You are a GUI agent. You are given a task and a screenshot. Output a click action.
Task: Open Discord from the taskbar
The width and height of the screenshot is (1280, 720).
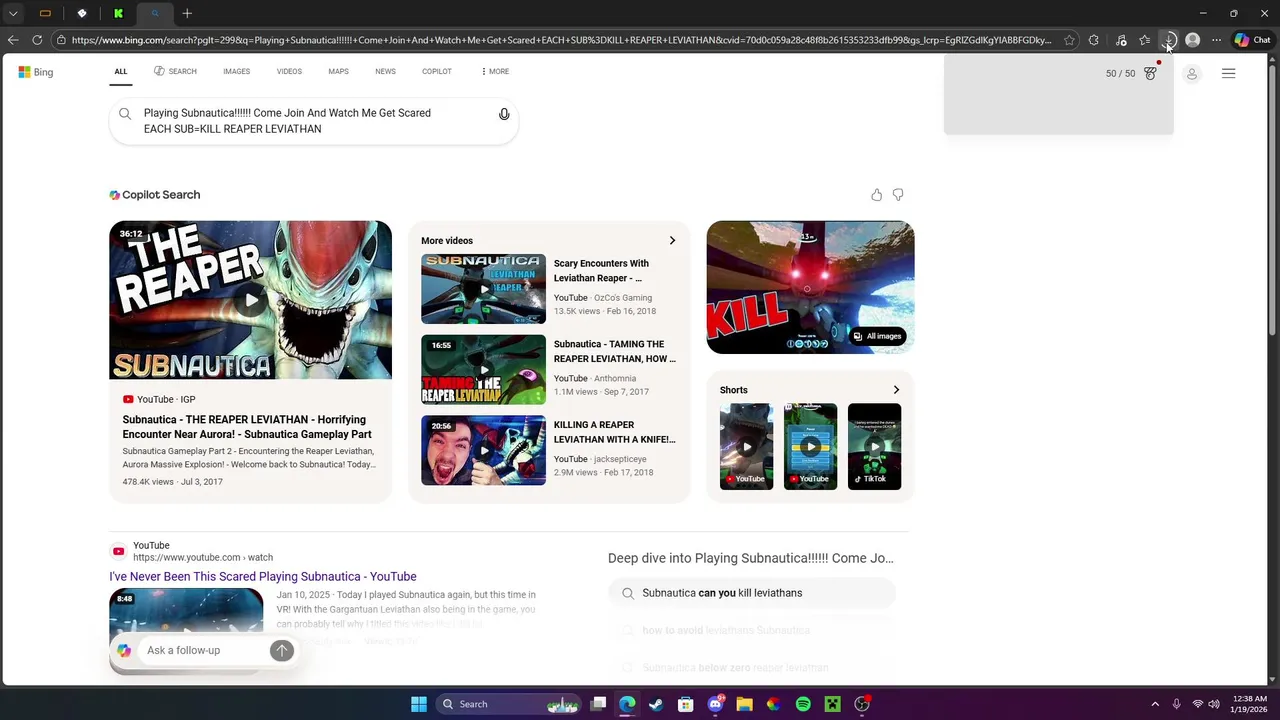click(715, 704)
